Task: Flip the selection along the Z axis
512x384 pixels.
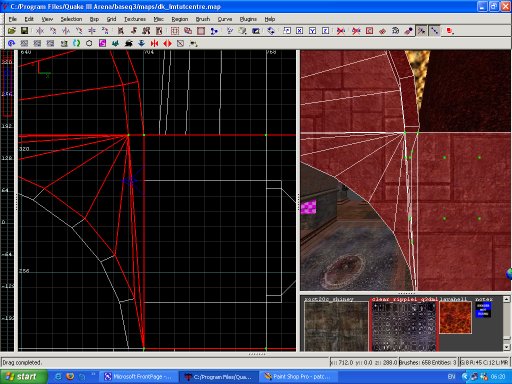Action: point(92,31)
